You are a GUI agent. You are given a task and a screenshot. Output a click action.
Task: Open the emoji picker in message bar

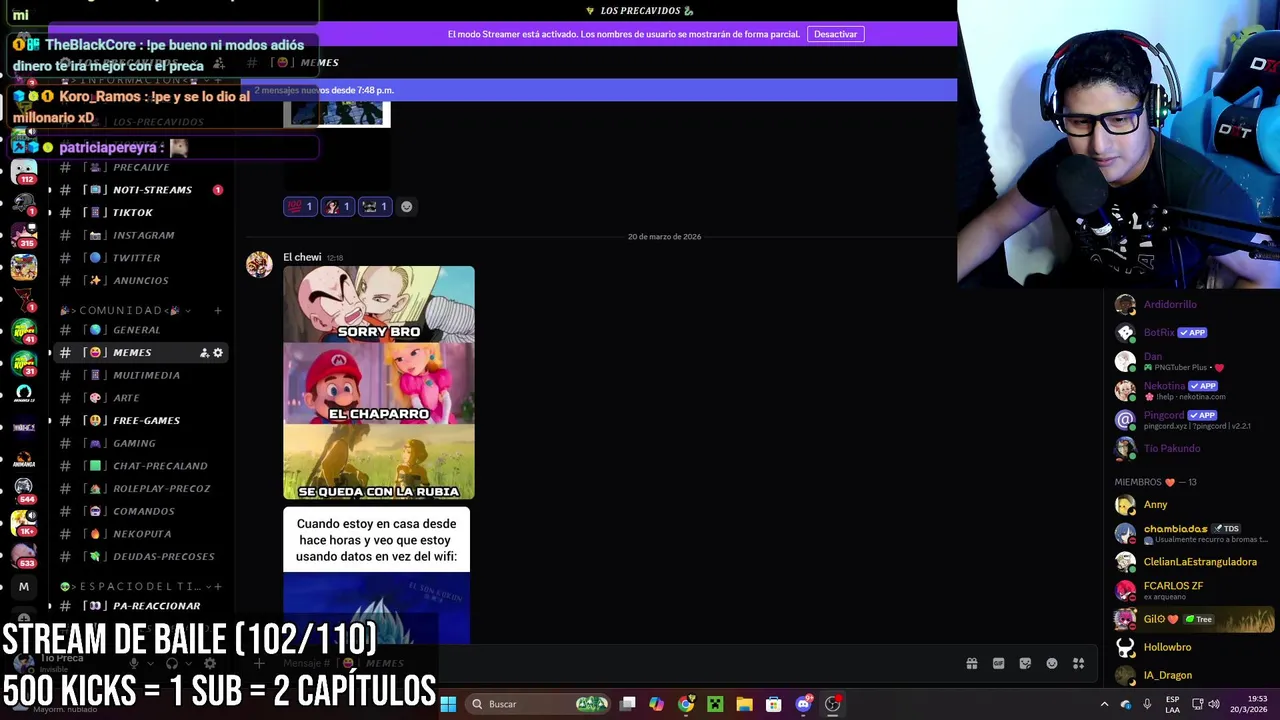[x=1052, y=663]
